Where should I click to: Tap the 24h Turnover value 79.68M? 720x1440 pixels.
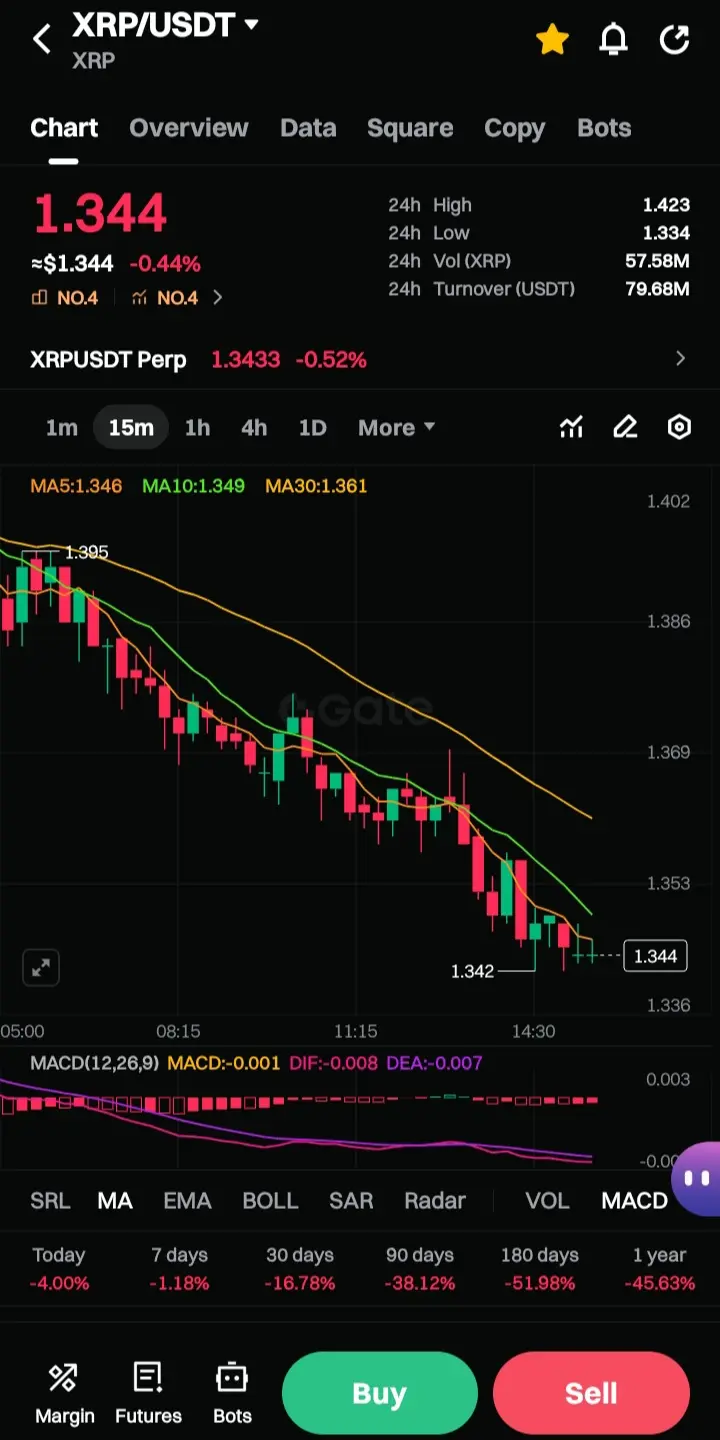click(657, 289)
